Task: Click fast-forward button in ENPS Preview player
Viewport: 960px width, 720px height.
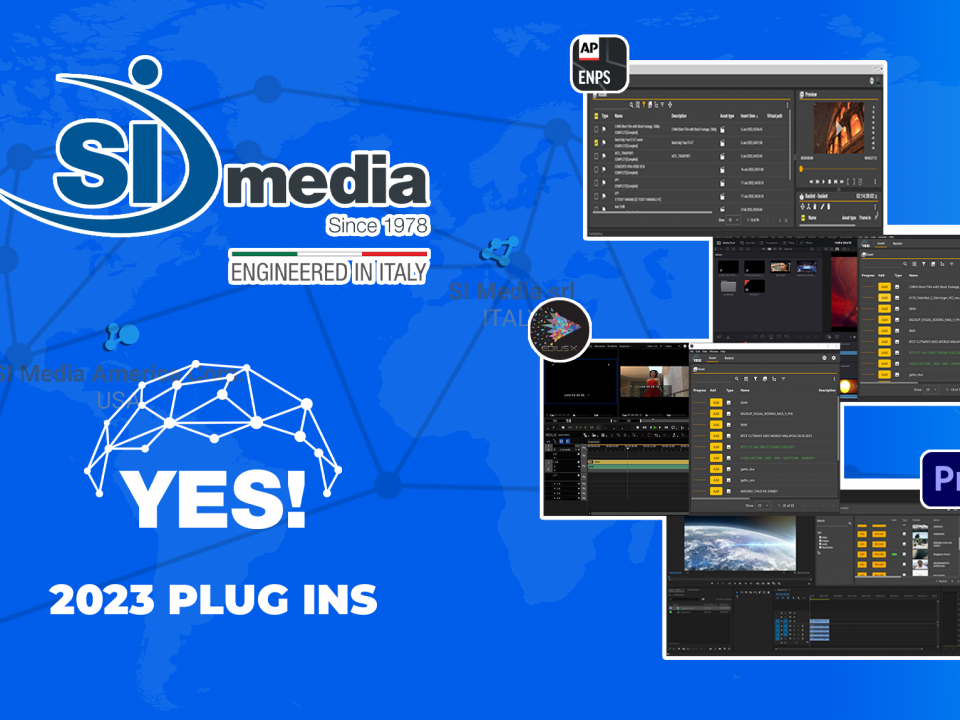Action: pos(842,182)
